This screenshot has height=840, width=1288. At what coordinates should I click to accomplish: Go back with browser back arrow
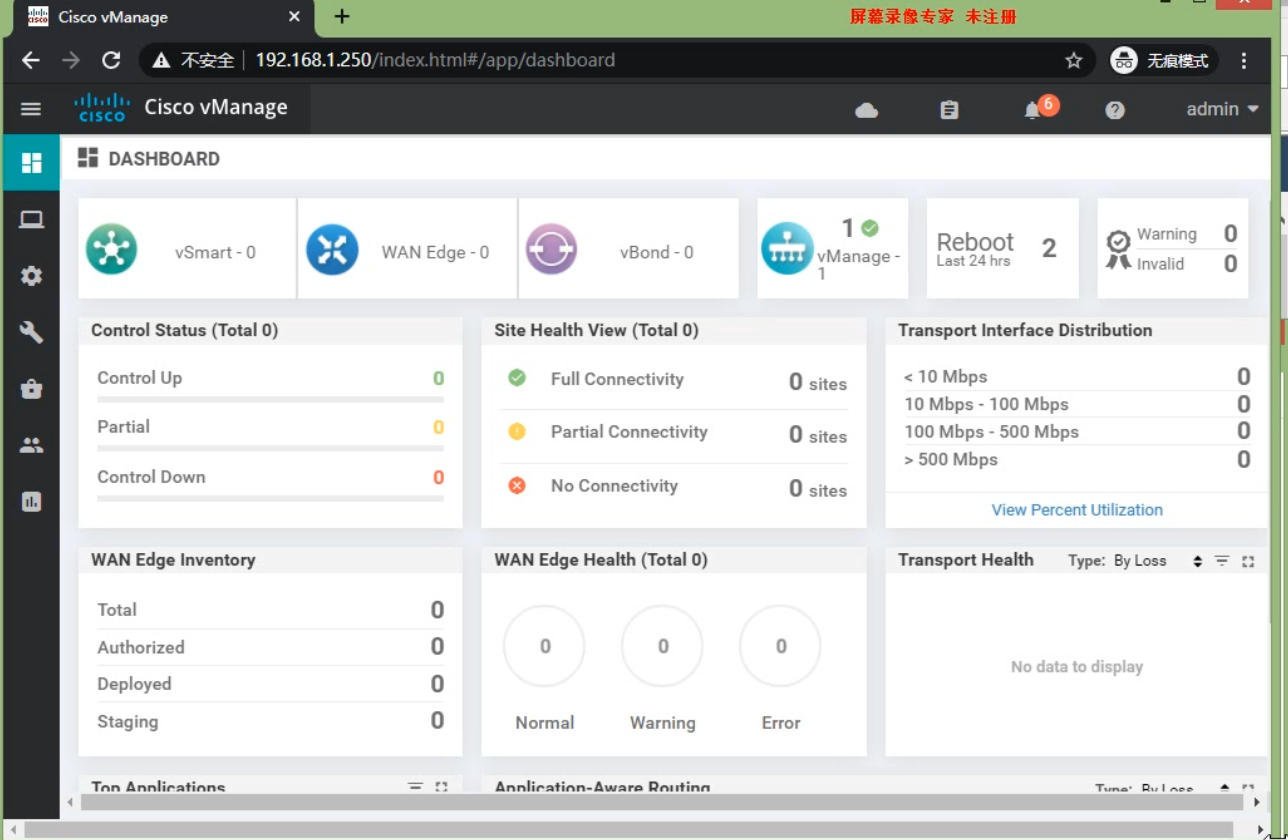coord(31,60)
